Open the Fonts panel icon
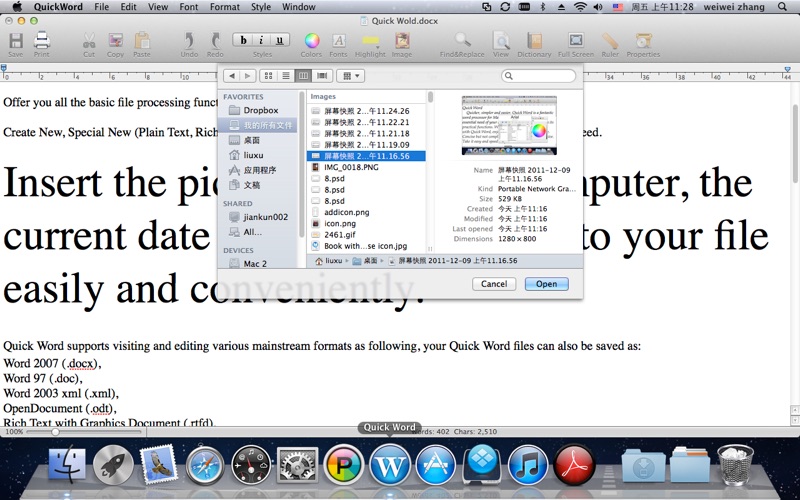The height and width of the screenshot is (500, 800). (x=339, y=42)
